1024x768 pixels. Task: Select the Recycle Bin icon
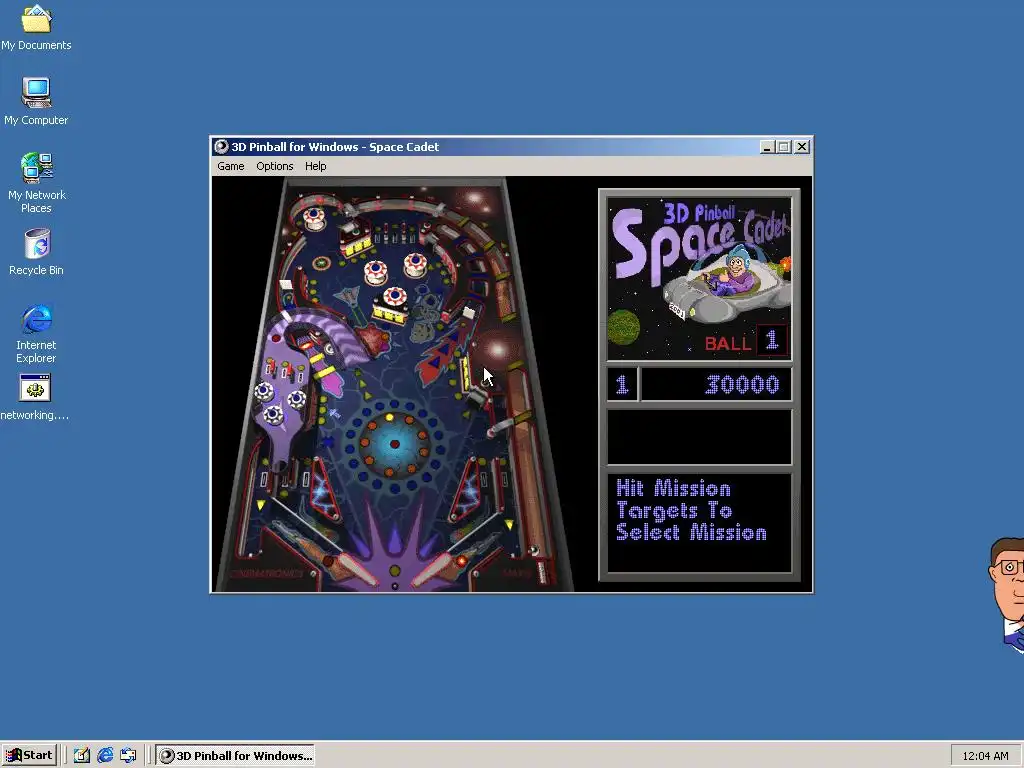[36, 251]
